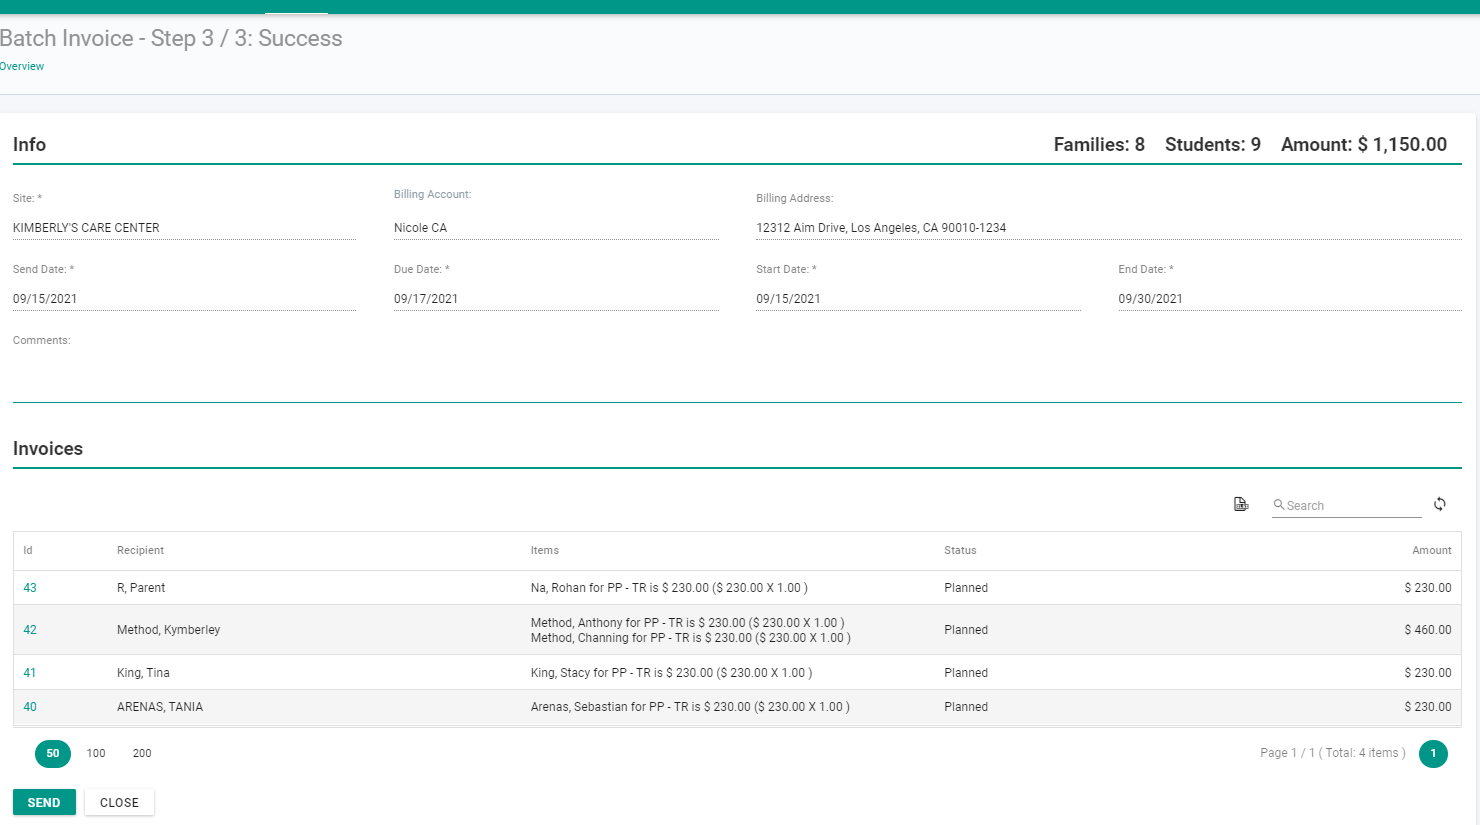1480x825 pixels.
Task: Sort table by Id column header
Action: [28, 550]
